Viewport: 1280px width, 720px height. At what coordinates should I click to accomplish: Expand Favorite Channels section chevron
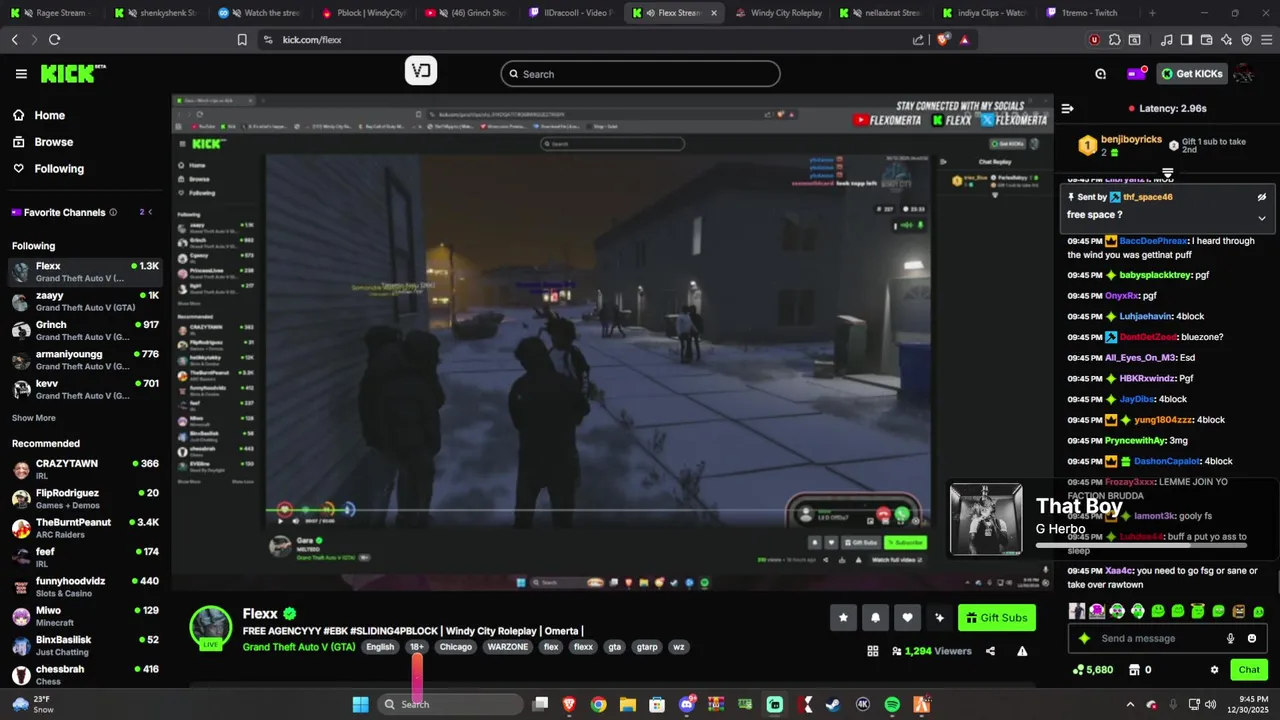point(152,212)
